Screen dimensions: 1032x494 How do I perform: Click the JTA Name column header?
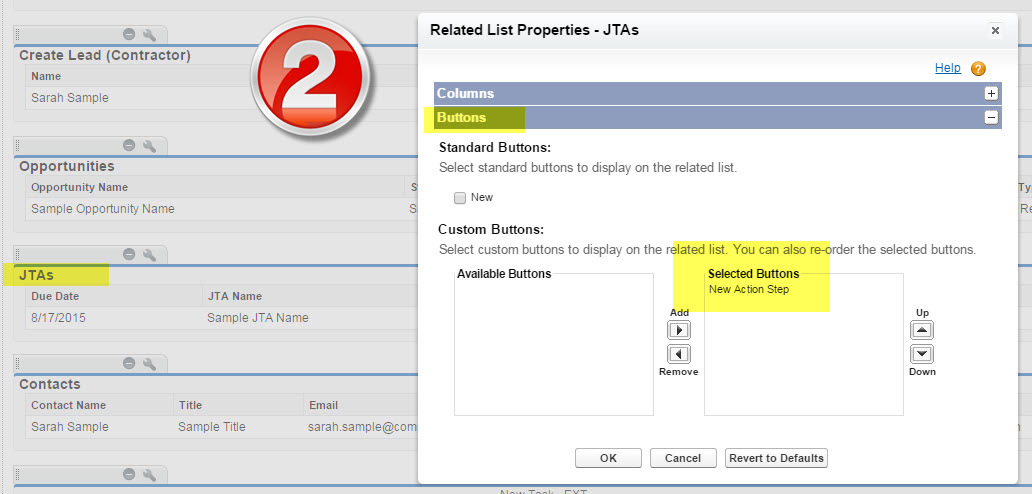point(234,296)
